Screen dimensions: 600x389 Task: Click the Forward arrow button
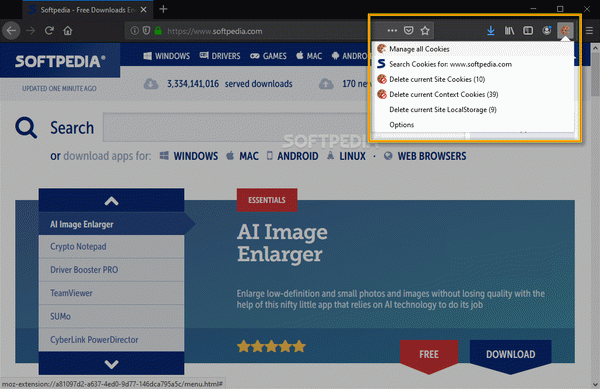coord(31,31)
